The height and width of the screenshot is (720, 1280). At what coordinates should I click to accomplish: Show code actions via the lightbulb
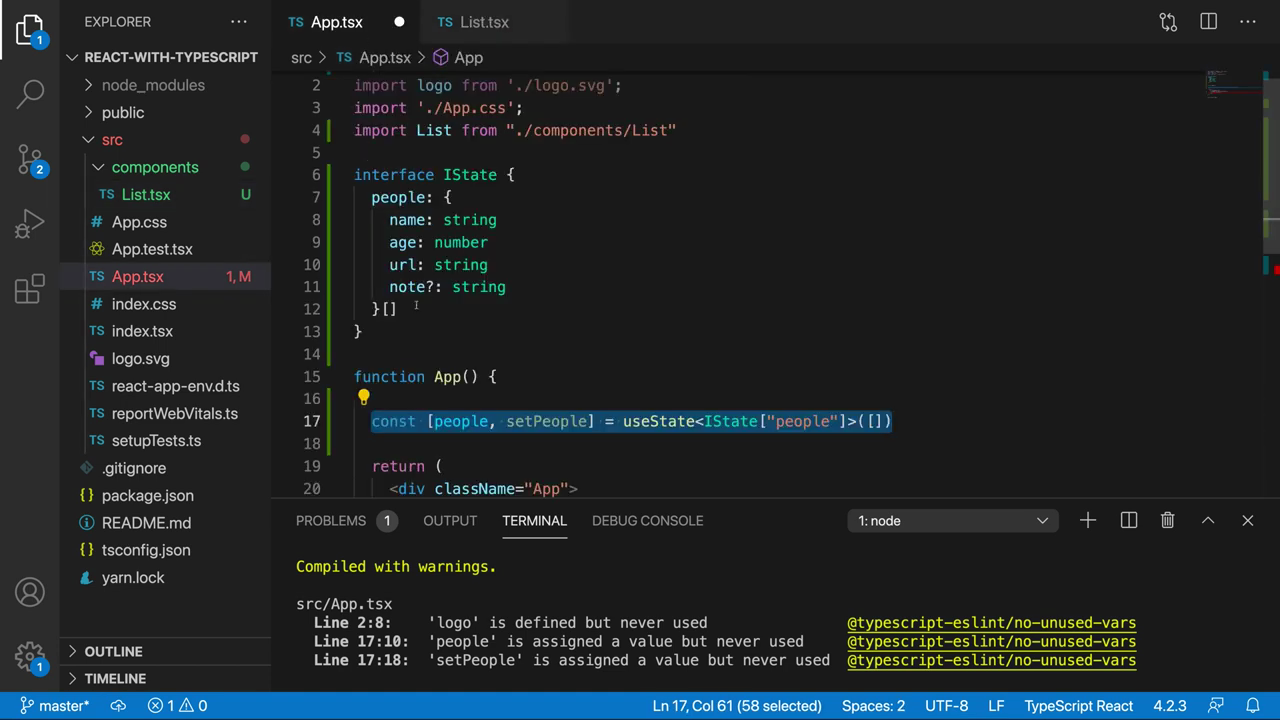pos(364,398)
